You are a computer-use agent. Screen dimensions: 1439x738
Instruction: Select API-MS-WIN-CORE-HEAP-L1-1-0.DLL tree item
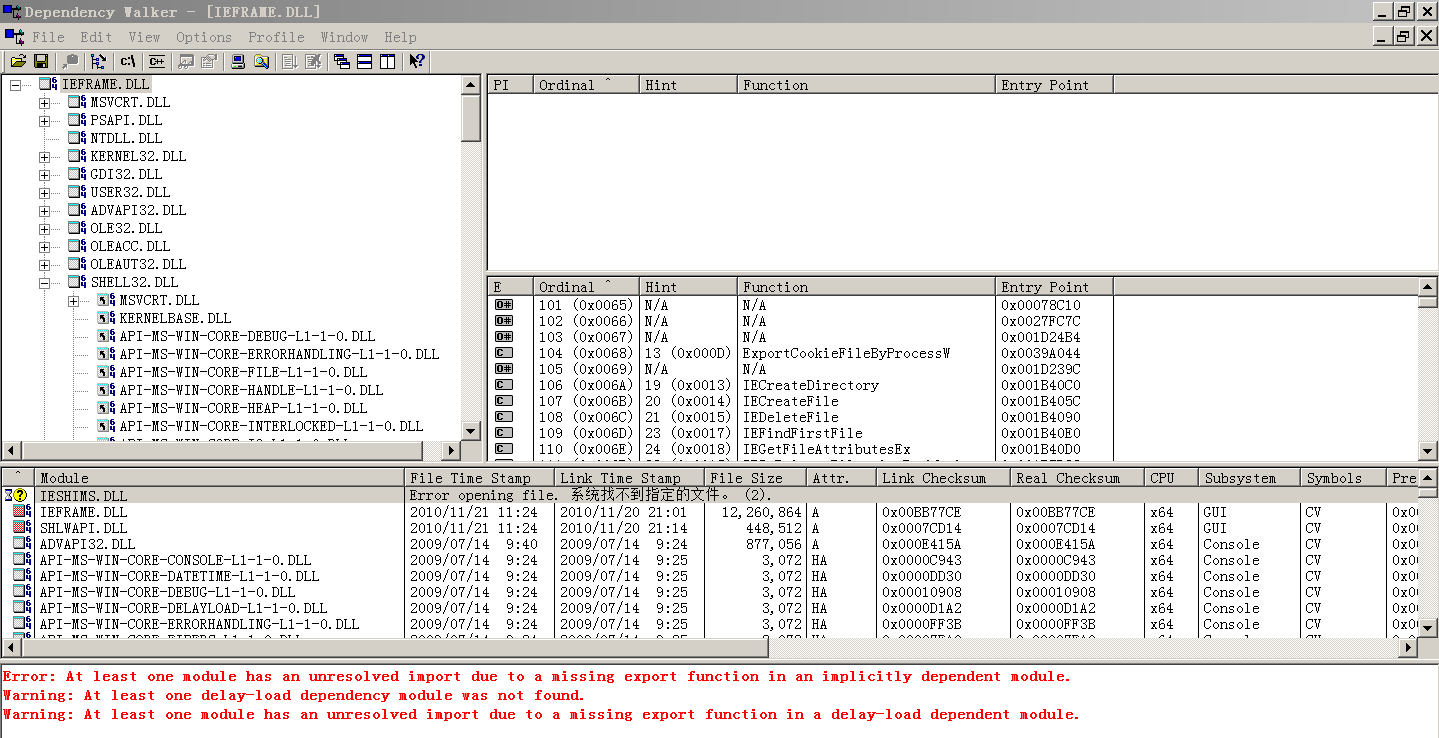[243, 408]
